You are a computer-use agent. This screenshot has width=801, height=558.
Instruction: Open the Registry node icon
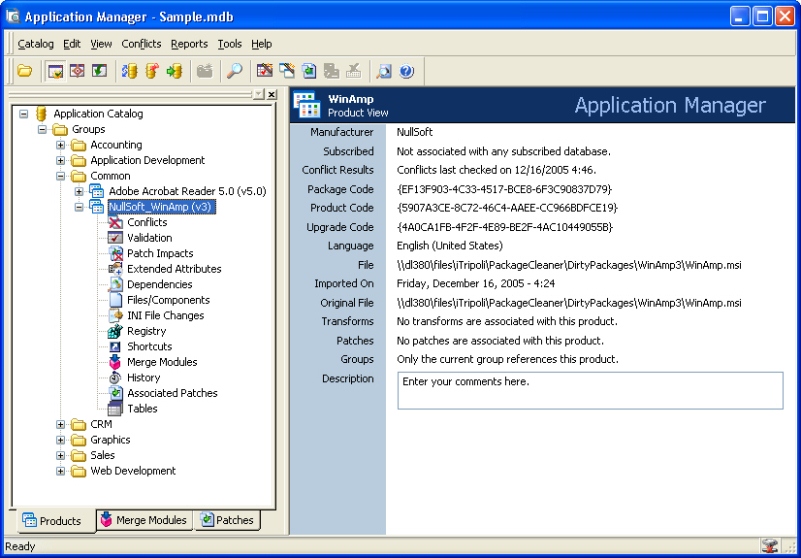click(x=115, y=331)
